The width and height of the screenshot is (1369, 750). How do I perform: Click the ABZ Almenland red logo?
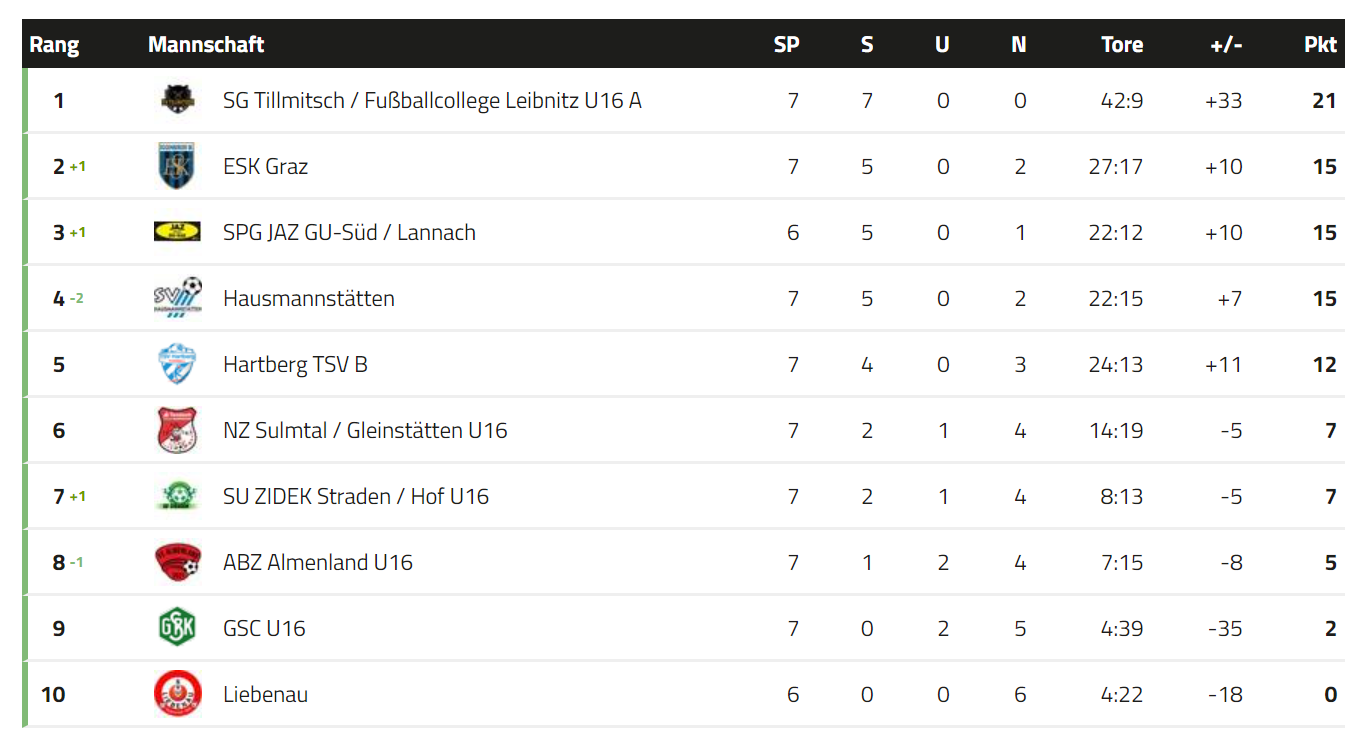(177, 562)
